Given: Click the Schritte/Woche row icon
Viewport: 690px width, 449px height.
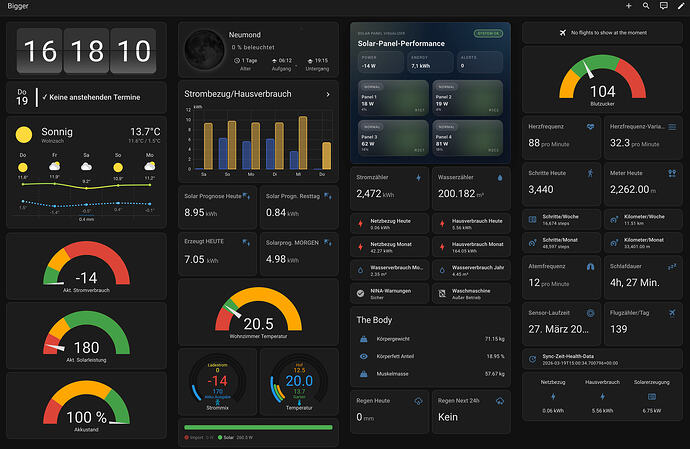Looking at the screenshot, I should pyautogui.click(x=532, y=219).
